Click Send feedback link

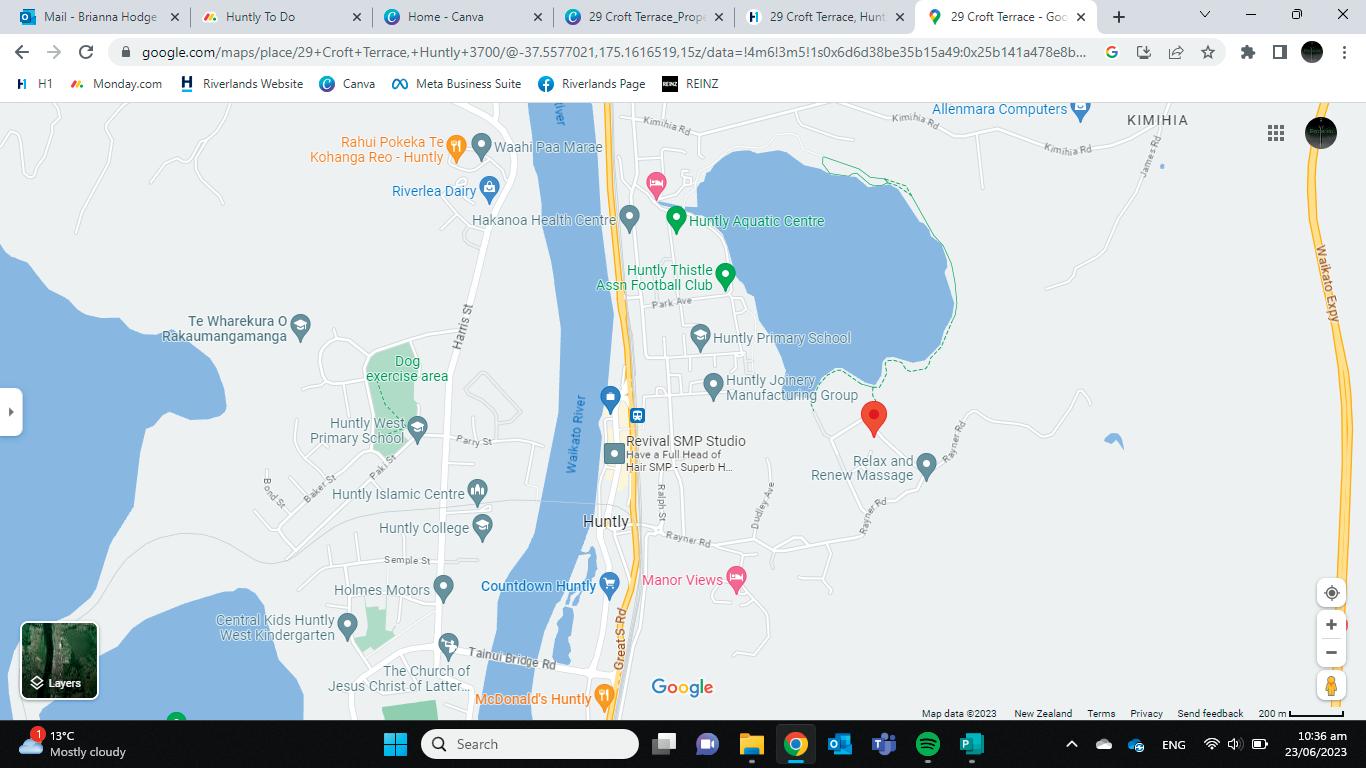tap(1210, 713)
